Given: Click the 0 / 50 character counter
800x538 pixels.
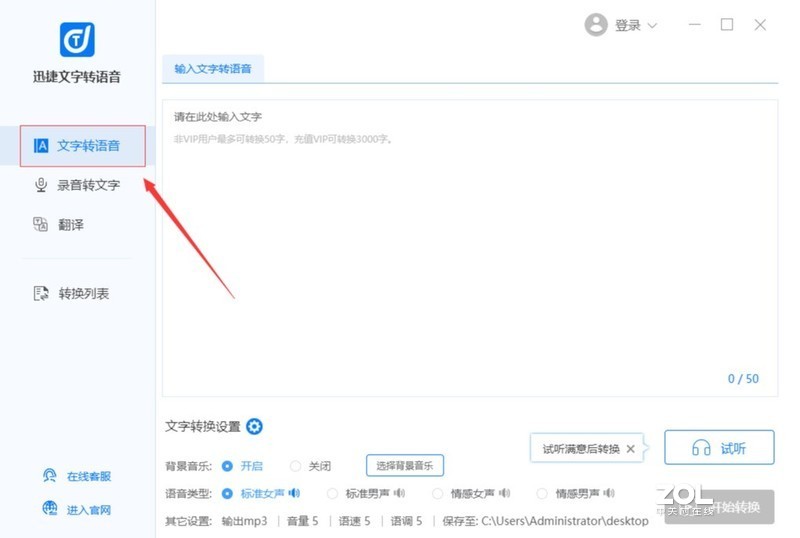Looking at the screenshot, I should 743,379.
